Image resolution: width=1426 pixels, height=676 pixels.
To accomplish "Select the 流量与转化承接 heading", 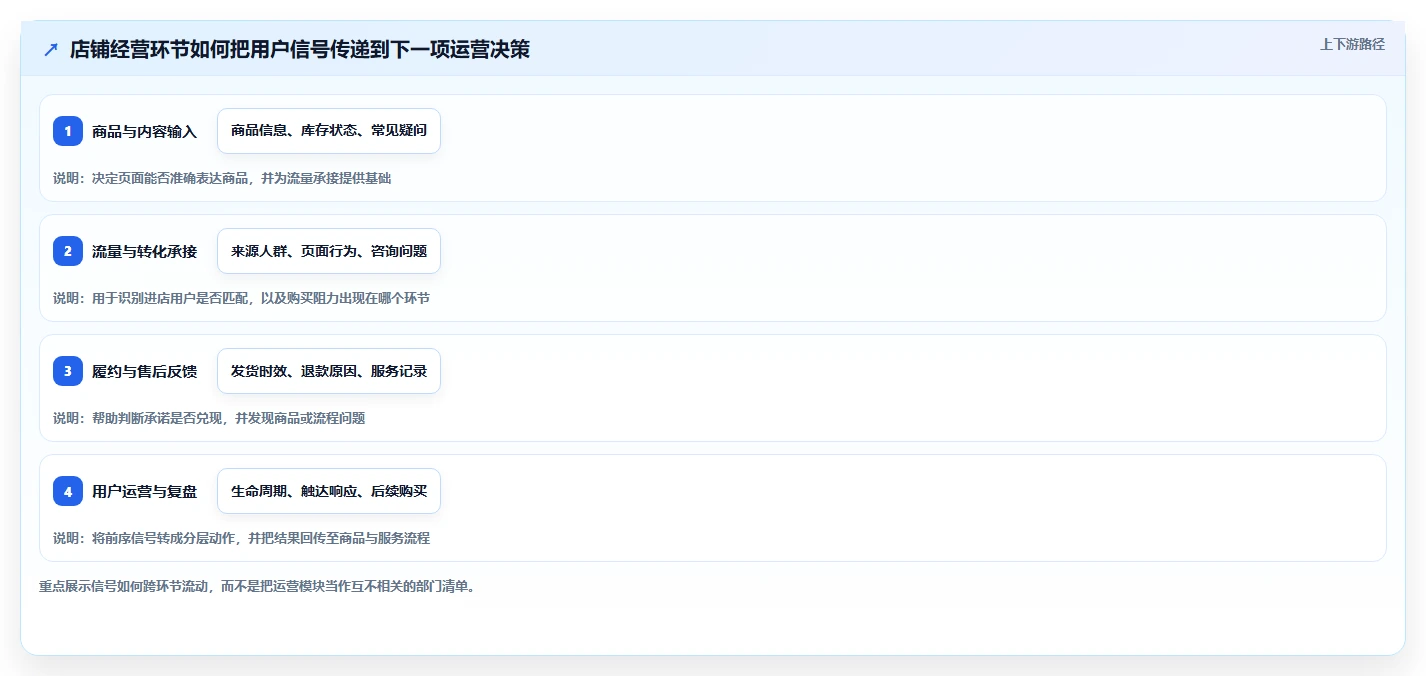I will point(144,252).
